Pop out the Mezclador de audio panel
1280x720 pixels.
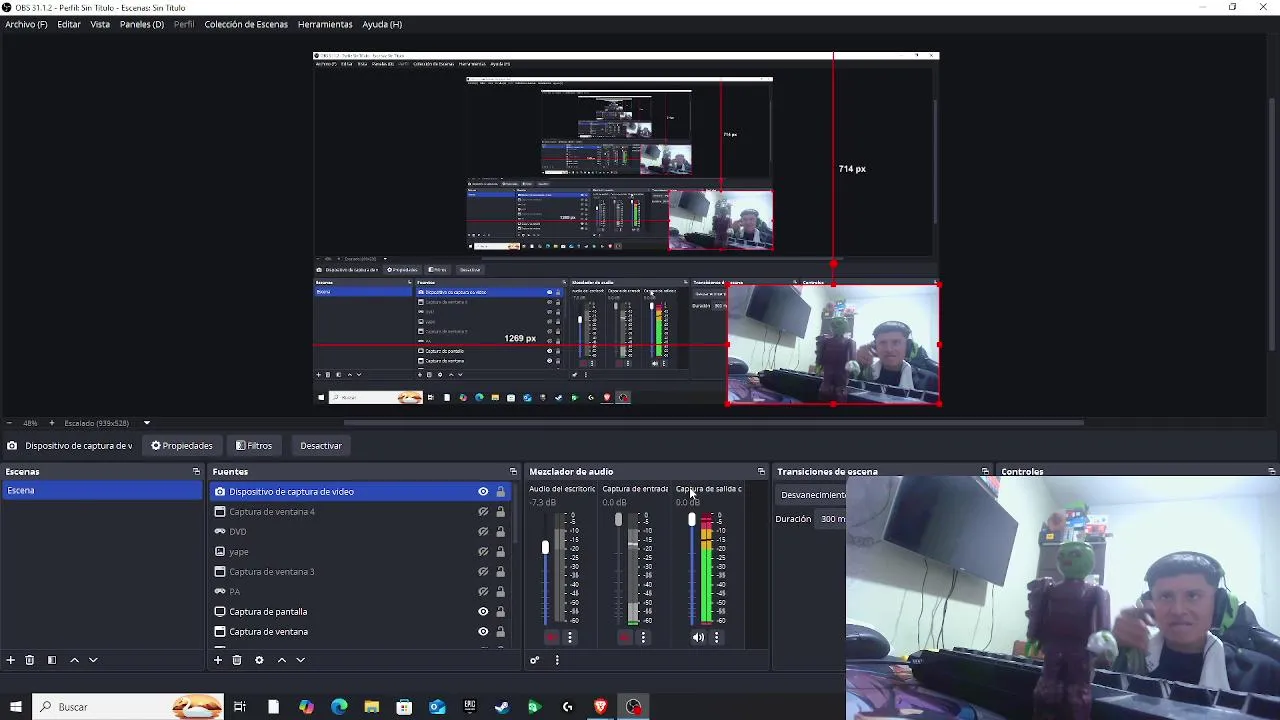tap(761, 472)
